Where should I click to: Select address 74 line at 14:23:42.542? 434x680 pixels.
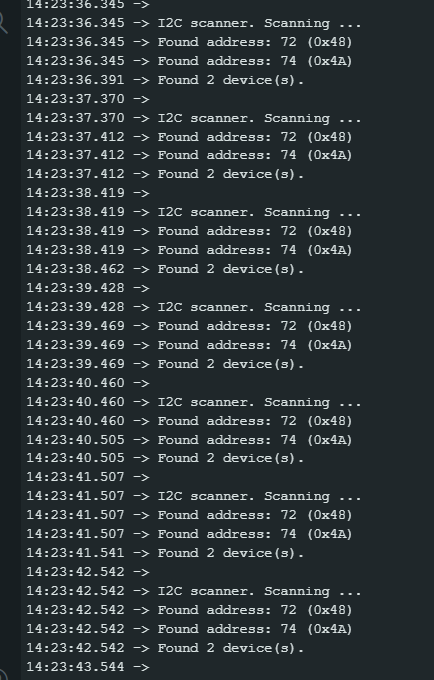[189, 629]
